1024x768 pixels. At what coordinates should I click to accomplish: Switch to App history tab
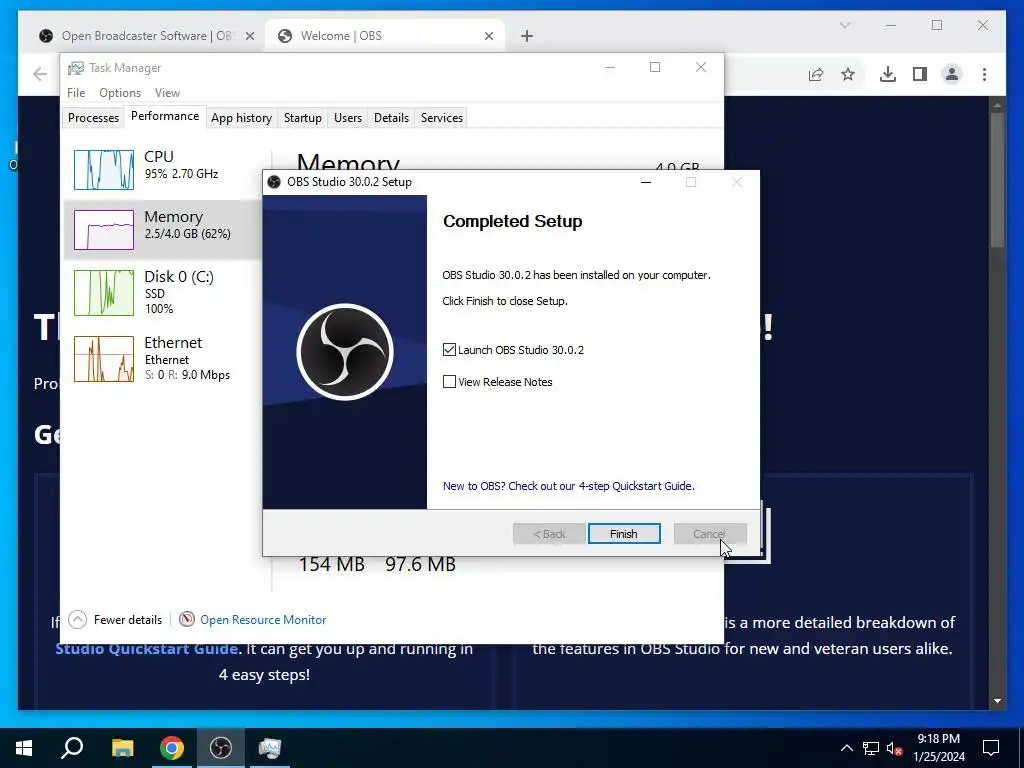point(241,118)
